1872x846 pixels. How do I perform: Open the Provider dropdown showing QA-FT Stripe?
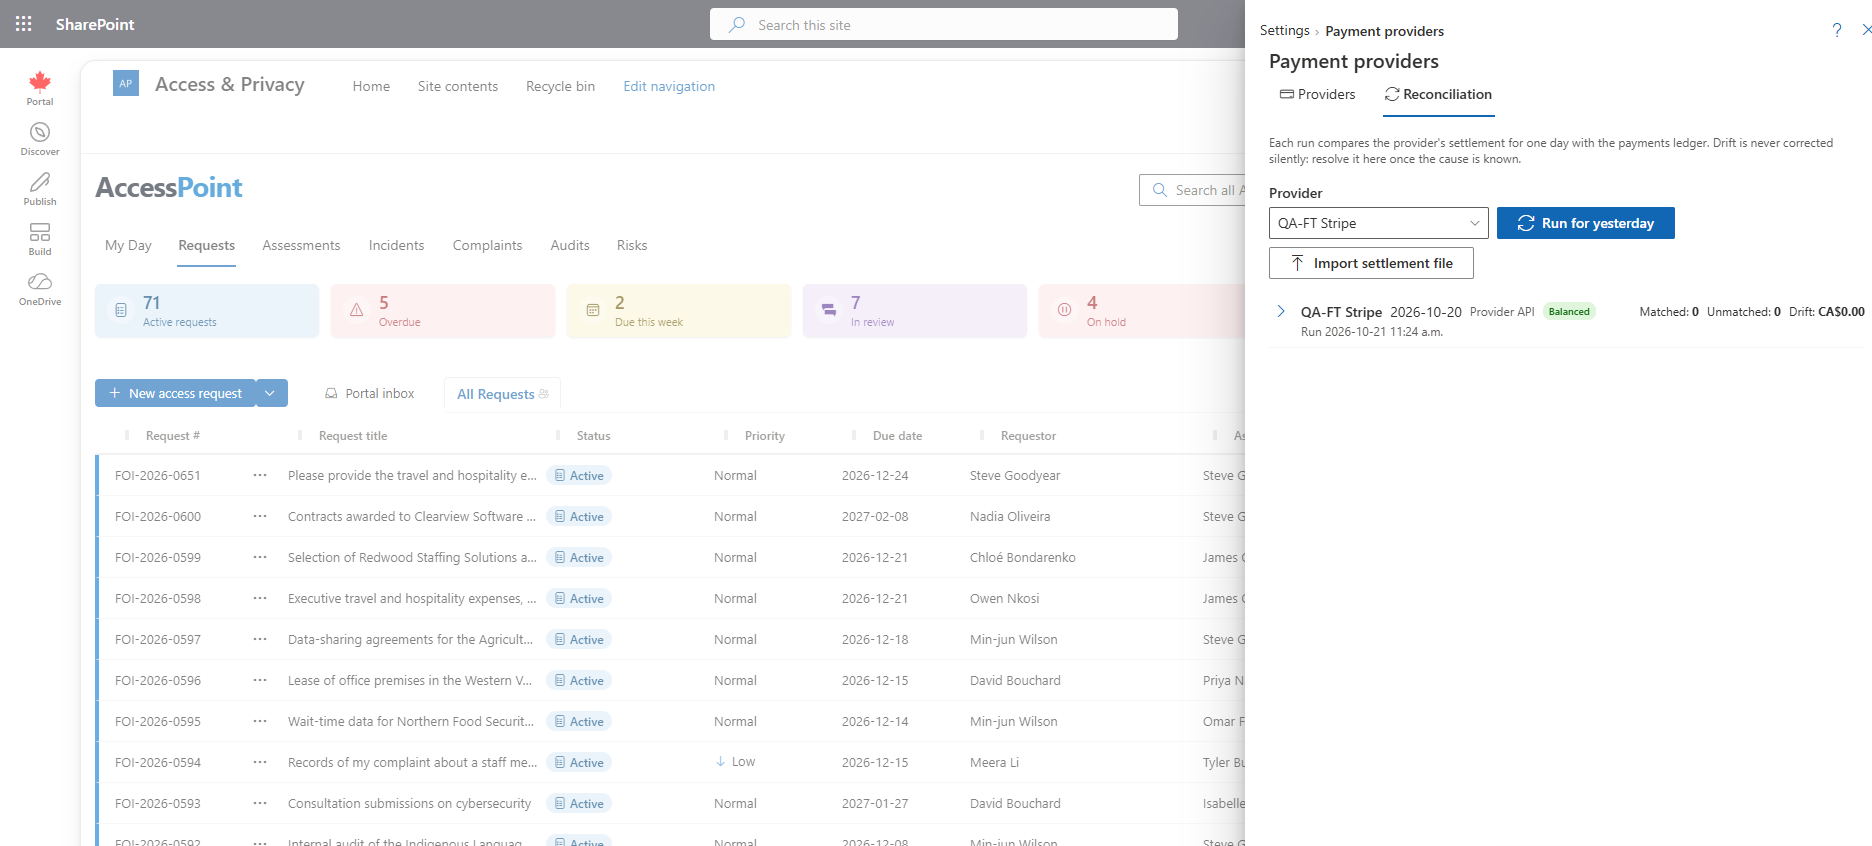(1378, 223)
